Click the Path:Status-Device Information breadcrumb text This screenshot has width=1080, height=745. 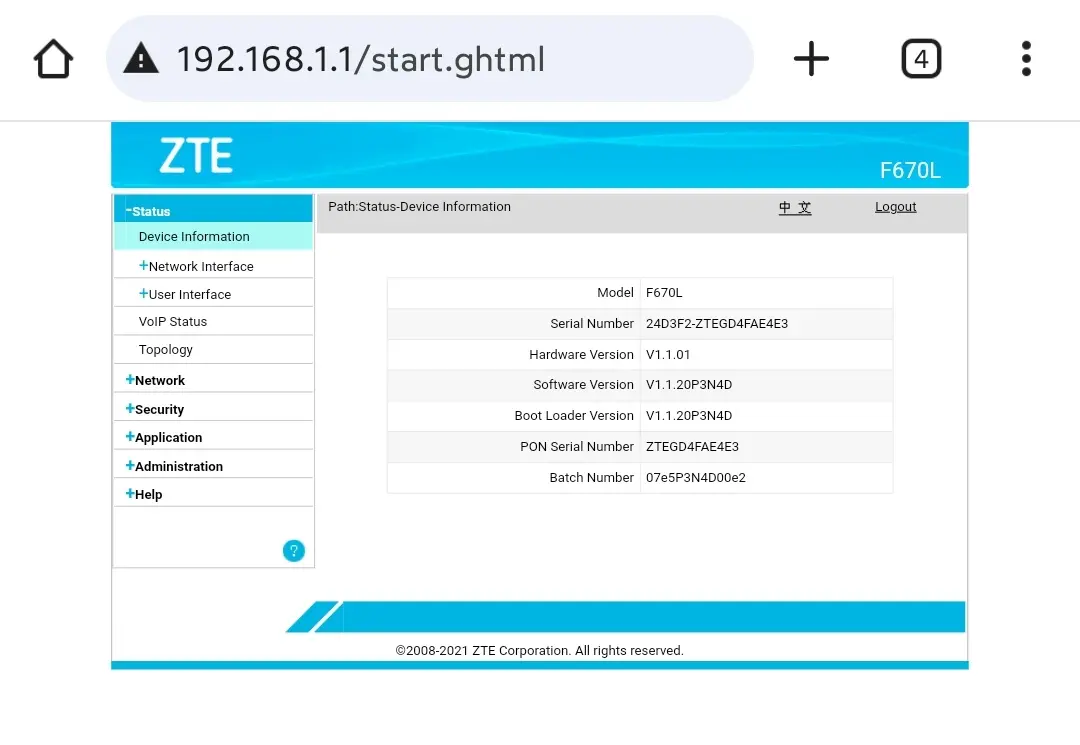pos(419,207)
